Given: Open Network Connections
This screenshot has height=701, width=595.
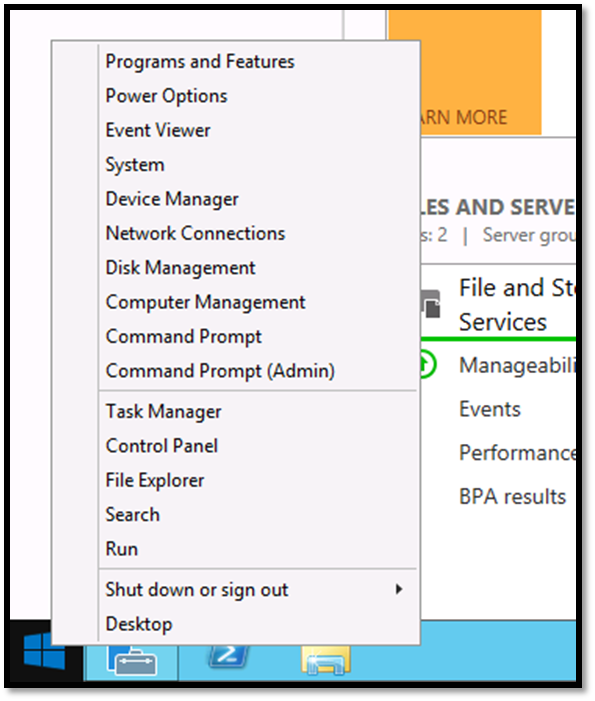Looking at the screenshot, I should [x=195, y=233].
